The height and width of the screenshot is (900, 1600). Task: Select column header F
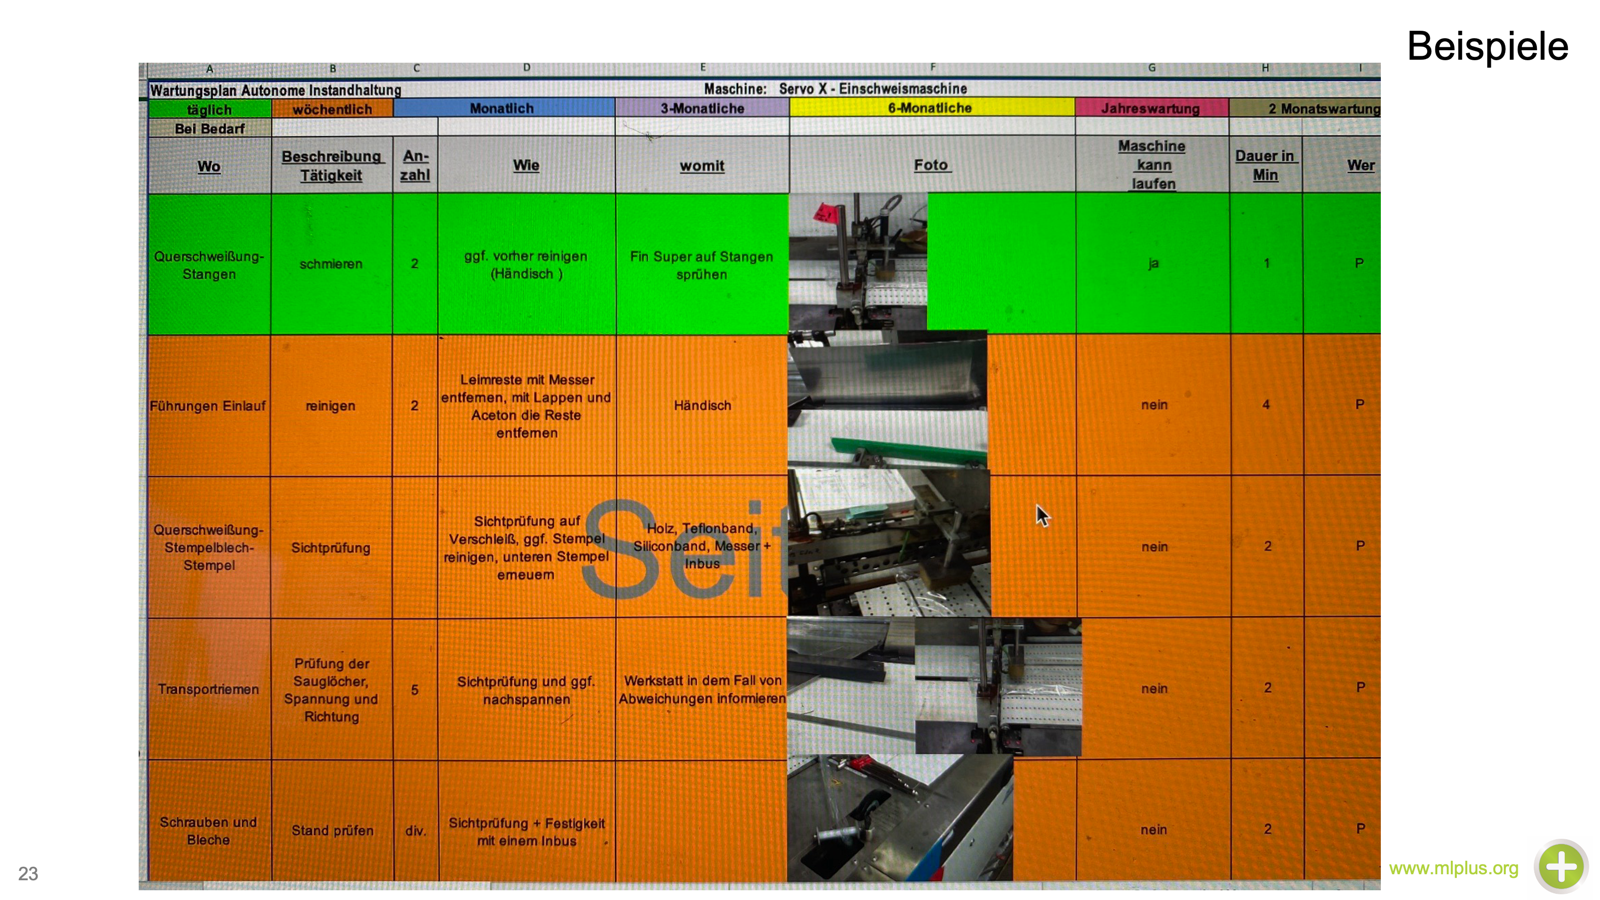[x=932, y=68]
